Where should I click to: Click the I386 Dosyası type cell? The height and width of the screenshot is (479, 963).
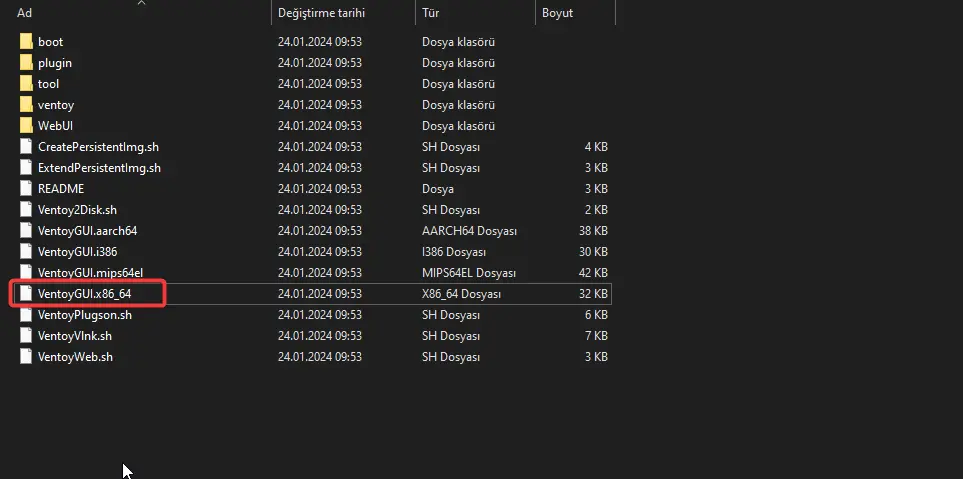(x=454, y=252)
